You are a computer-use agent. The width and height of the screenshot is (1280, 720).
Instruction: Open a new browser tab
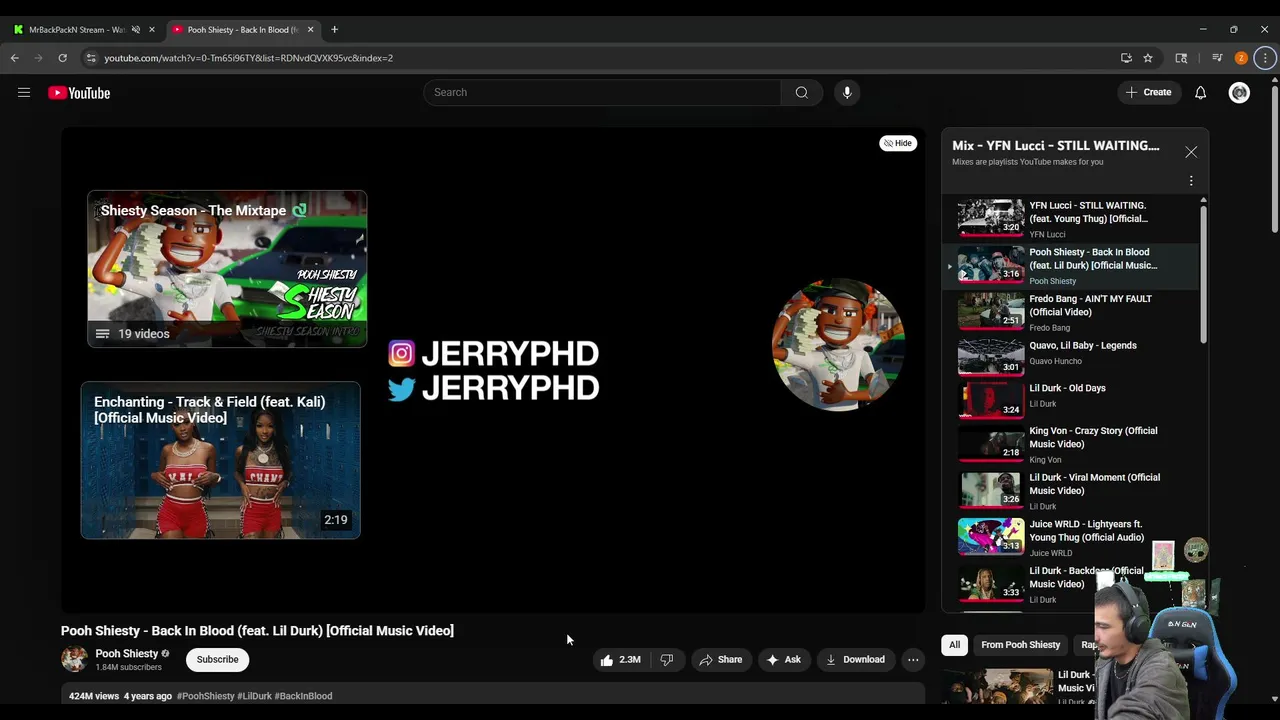tap(334, 30)
